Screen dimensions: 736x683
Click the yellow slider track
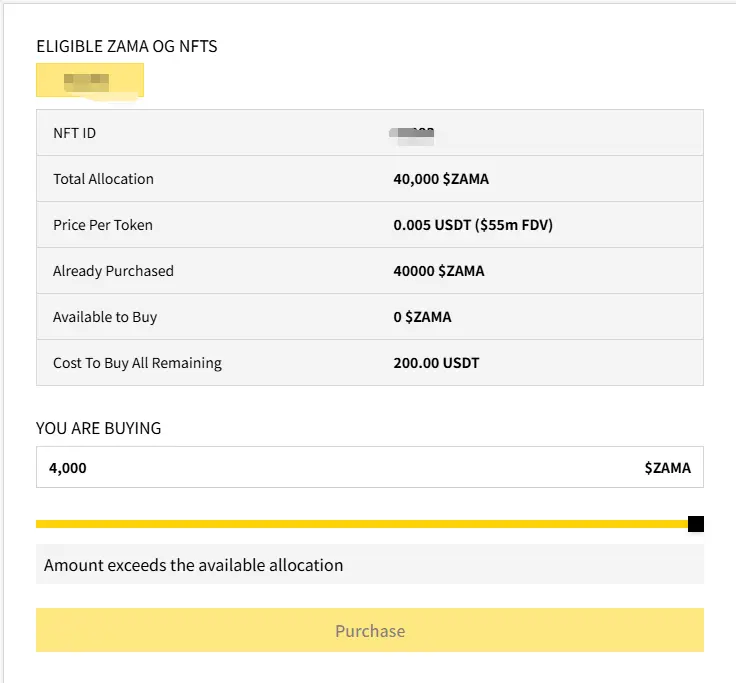[x=360, y=524]
